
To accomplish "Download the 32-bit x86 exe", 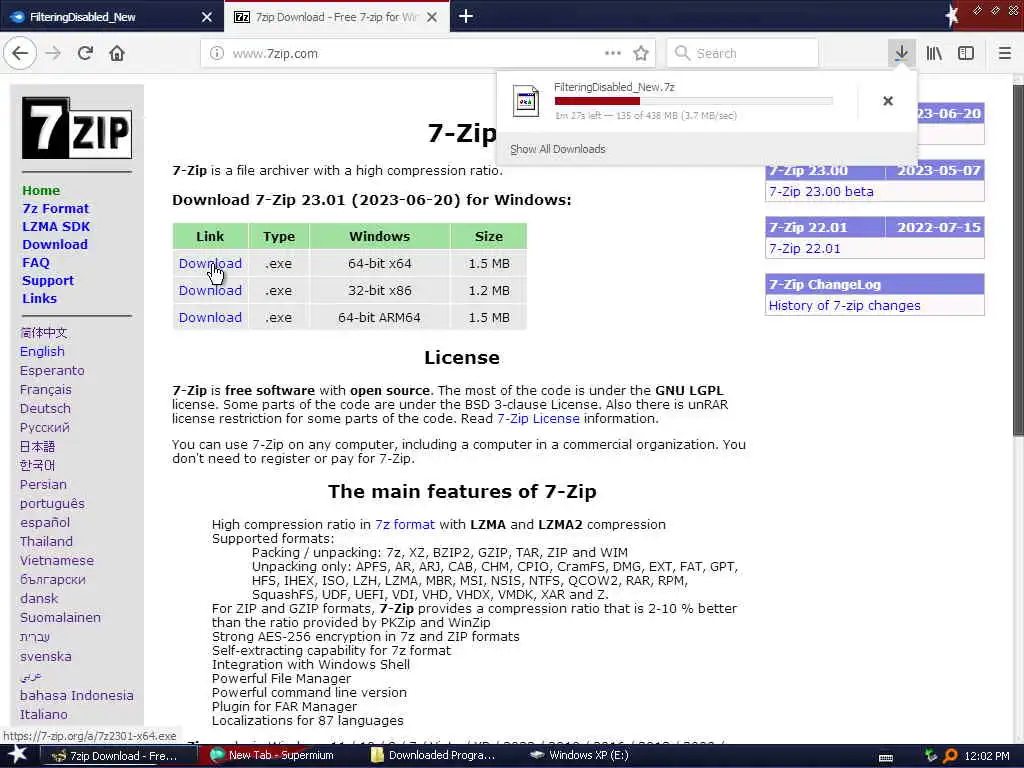I will [x=210, y=290].
